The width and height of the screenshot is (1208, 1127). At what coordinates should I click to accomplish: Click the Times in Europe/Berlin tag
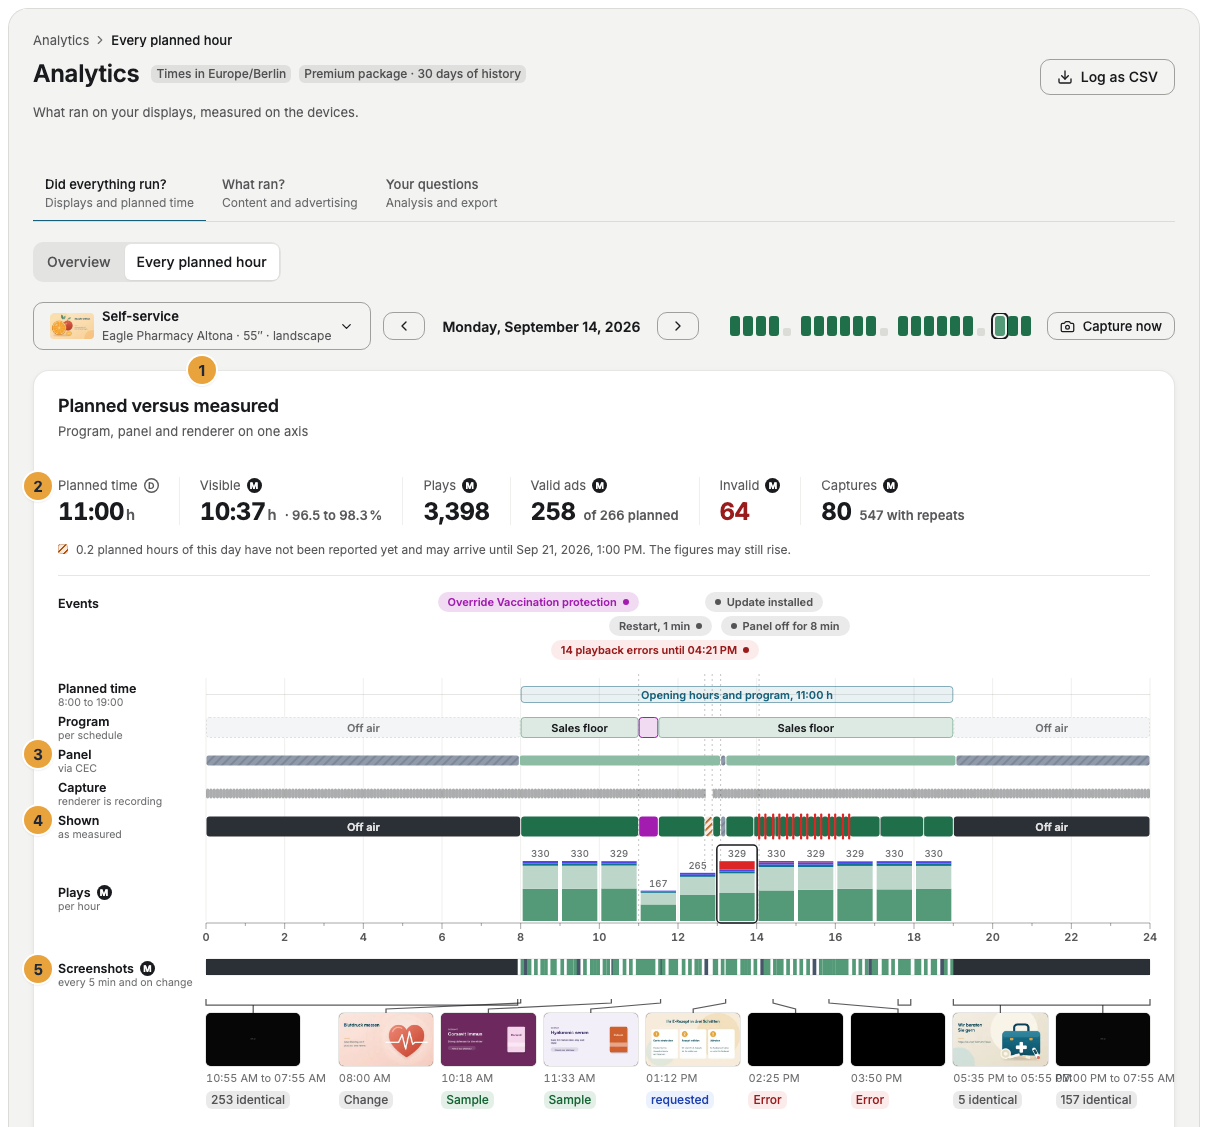221,74
